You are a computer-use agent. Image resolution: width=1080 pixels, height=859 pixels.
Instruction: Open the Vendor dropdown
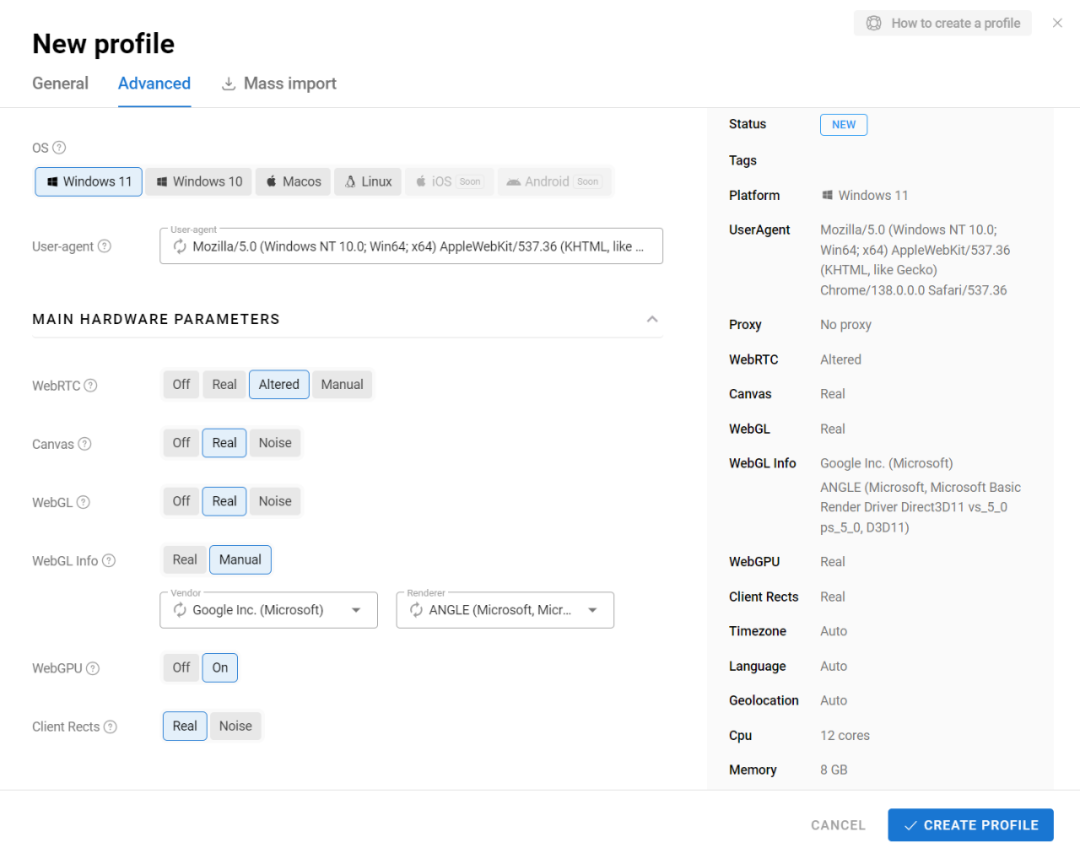pyautogui.click(x=356, y=610)
